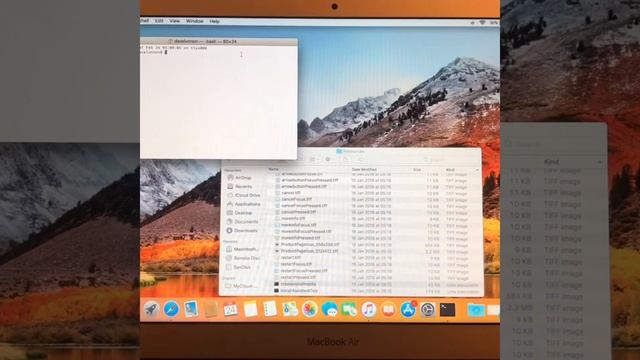Open Photos app in the Dock
Image resolution: width=640 pixels, height=360 pixels.
click(x=309, y=309)
